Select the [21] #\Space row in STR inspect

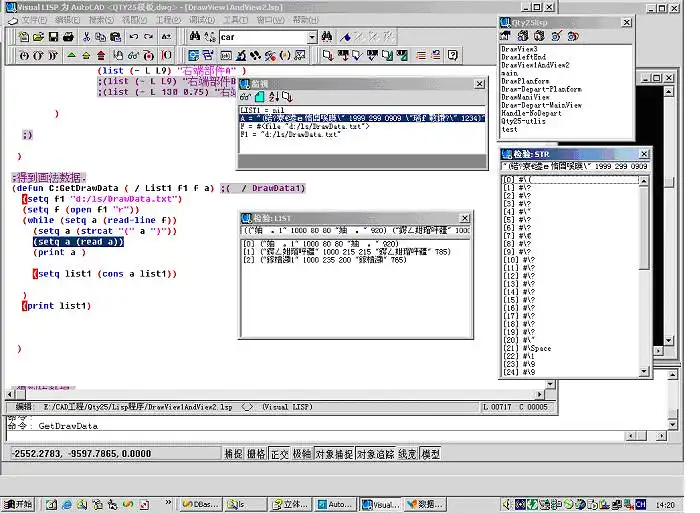[x=527, y=348]
